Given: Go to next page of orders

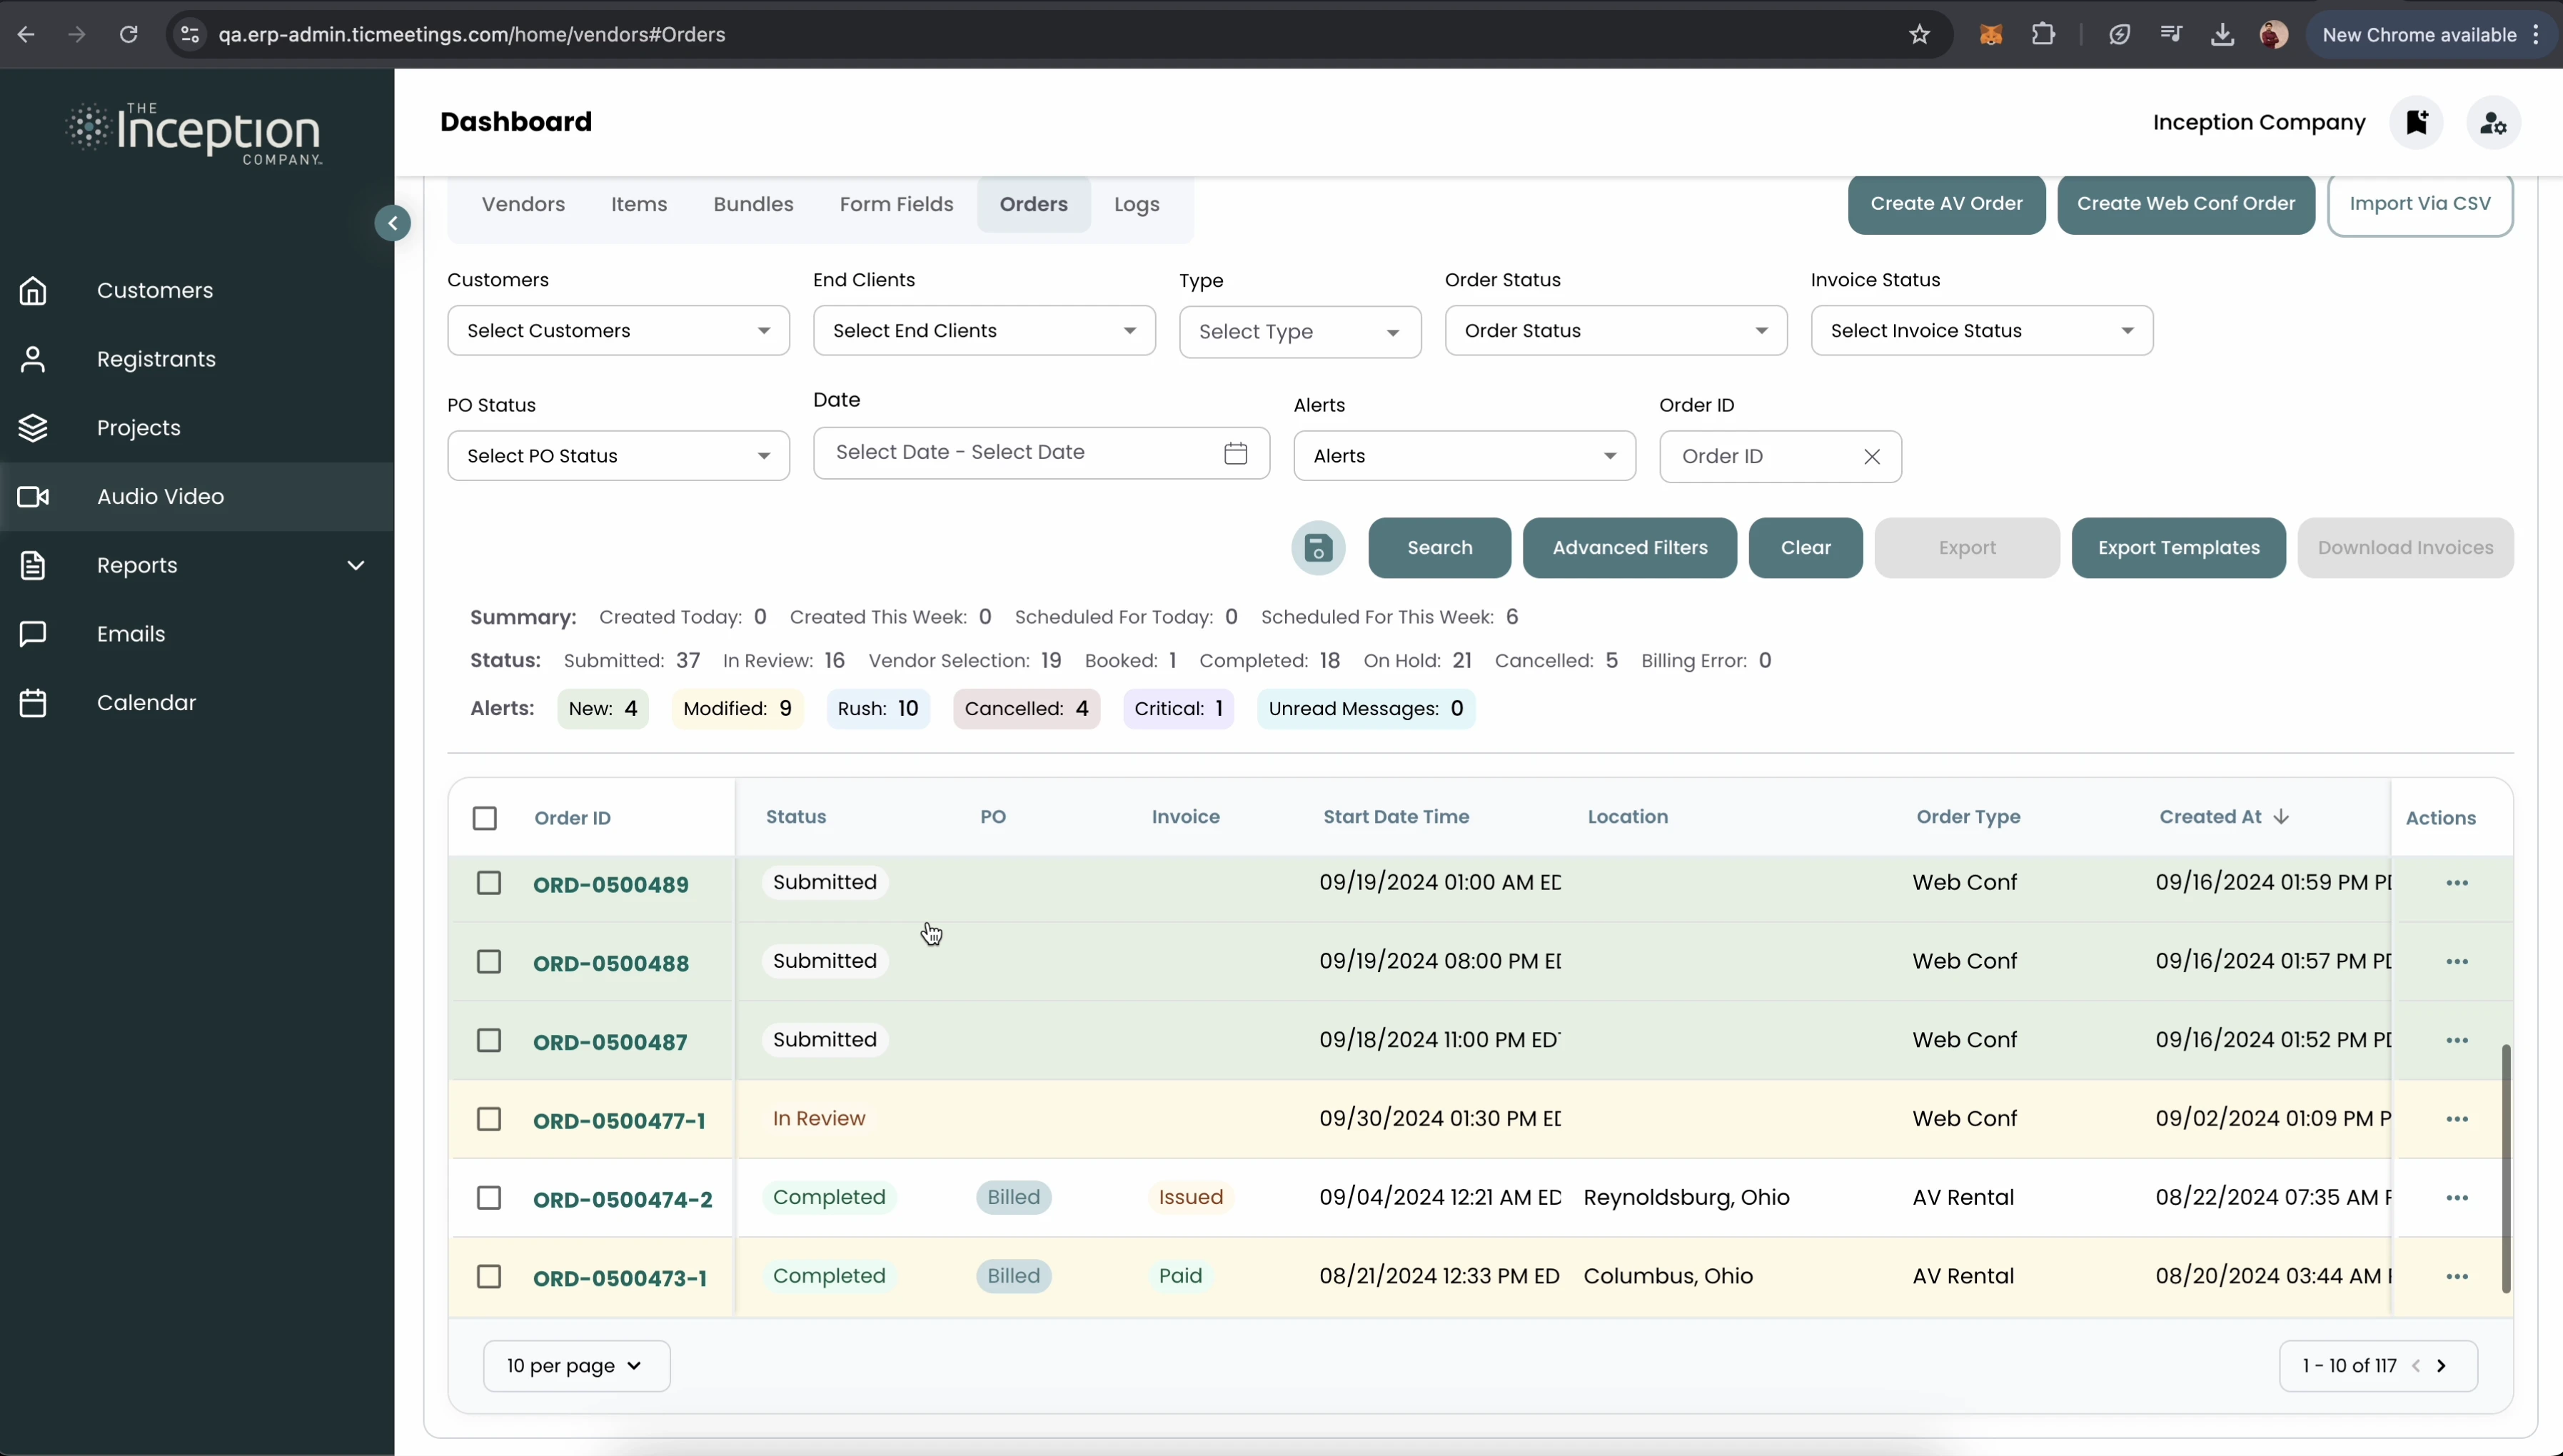Looking at the screenshot, I should click(x=2442, y=1366).
